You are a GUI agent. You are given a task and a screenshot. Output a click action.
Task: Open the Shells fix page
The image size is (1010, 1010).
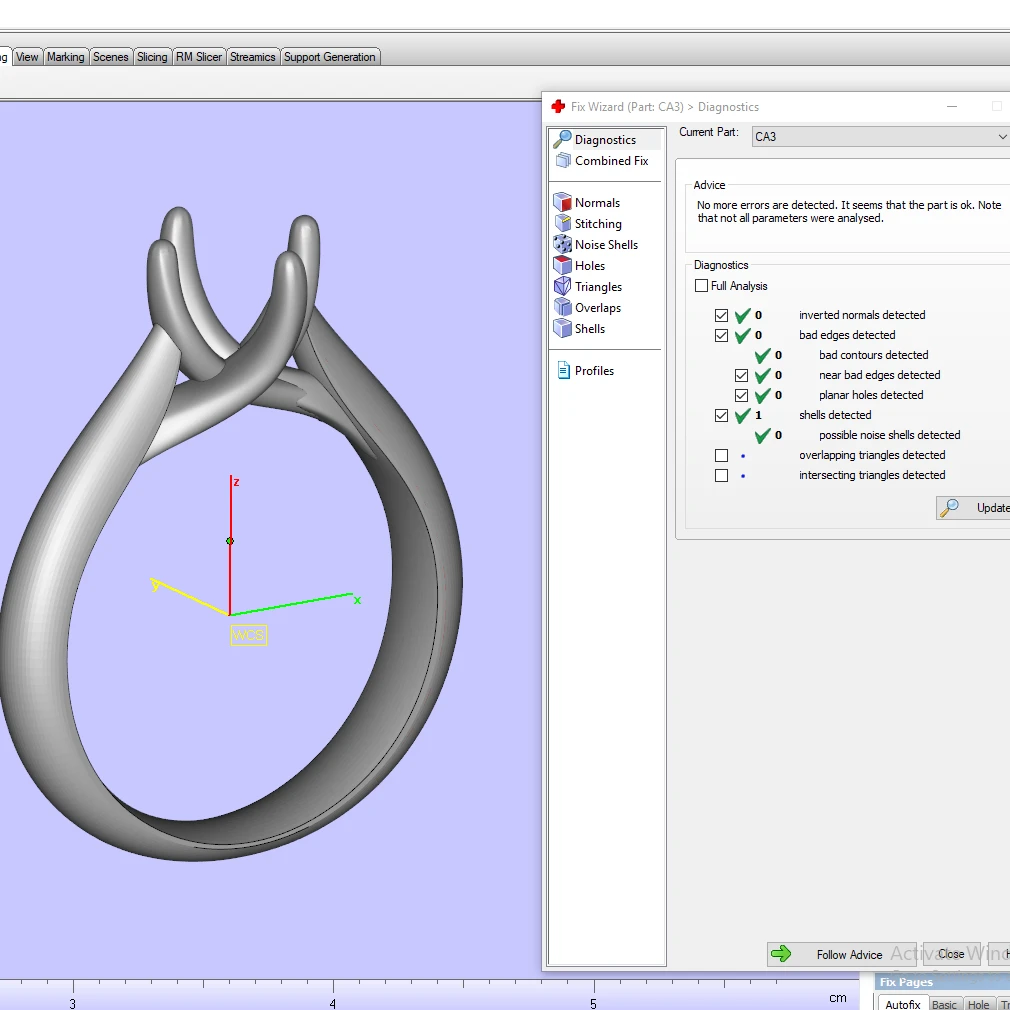click(x=591, y=328)
